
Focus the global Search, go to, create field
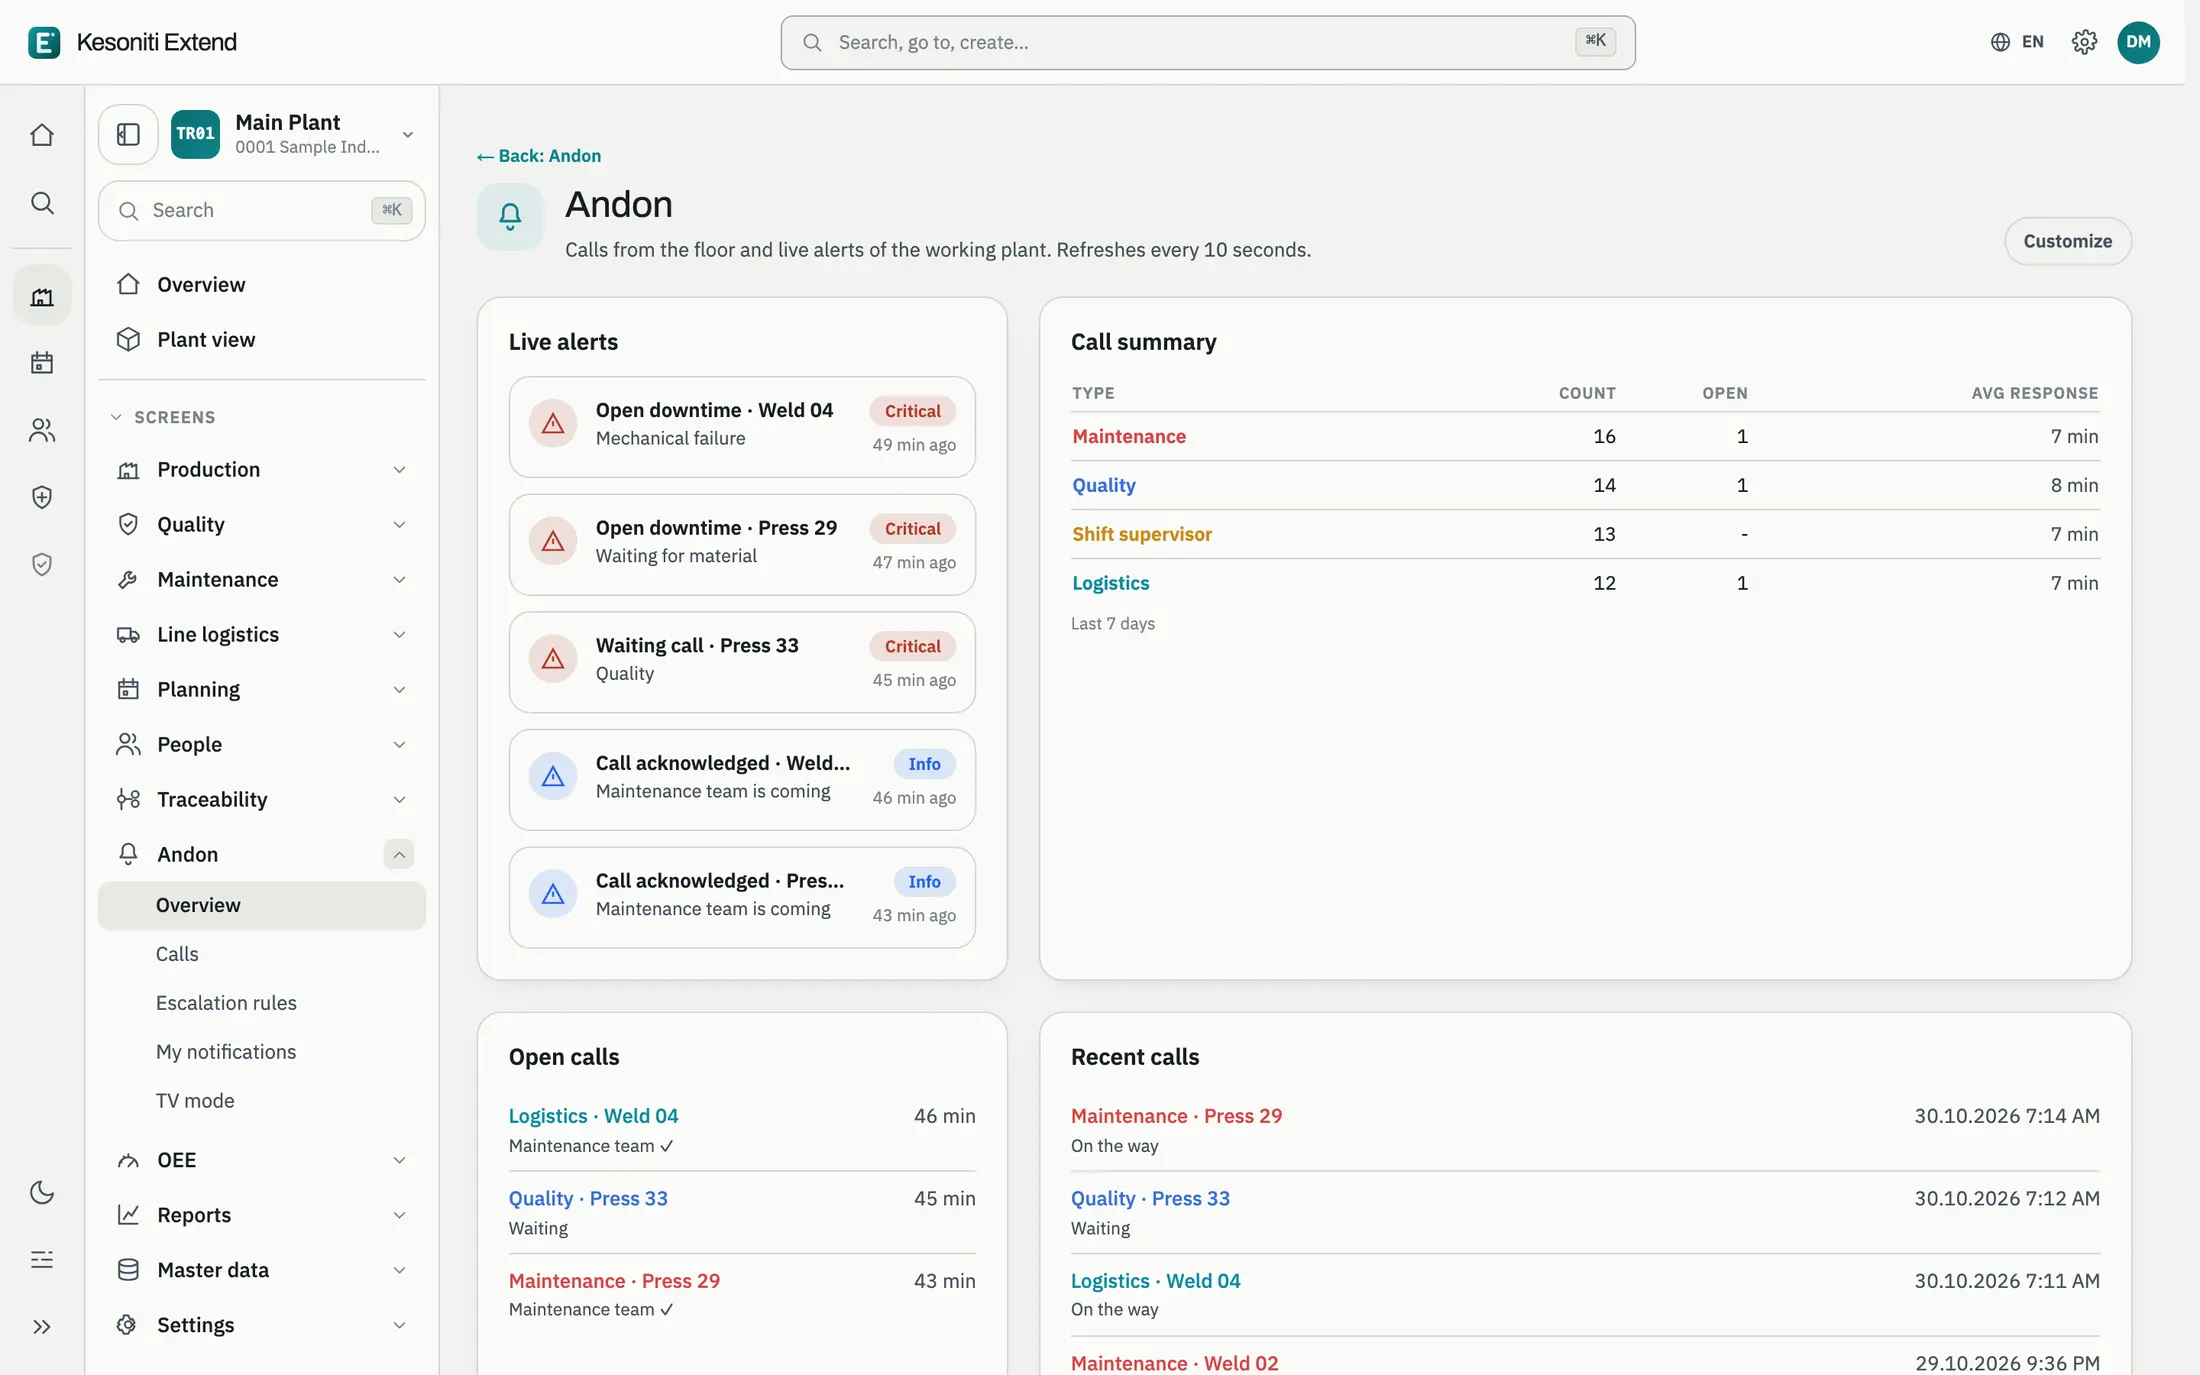pos(1207,42)
